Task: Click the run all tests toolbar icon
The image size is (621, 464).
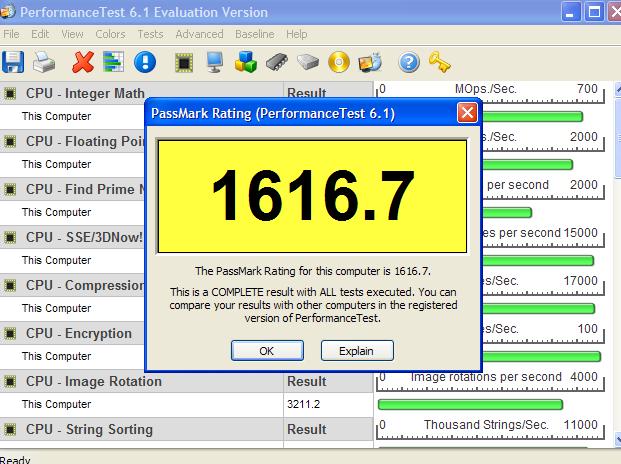Action: coord(370,62)
